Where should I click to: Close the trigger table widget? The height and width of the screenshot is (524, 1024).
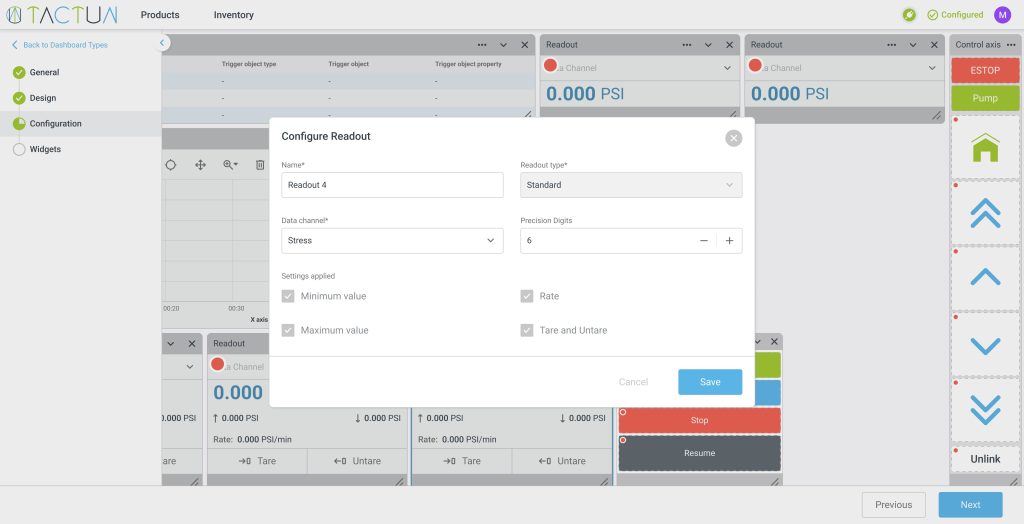click(x=524, y=45)
